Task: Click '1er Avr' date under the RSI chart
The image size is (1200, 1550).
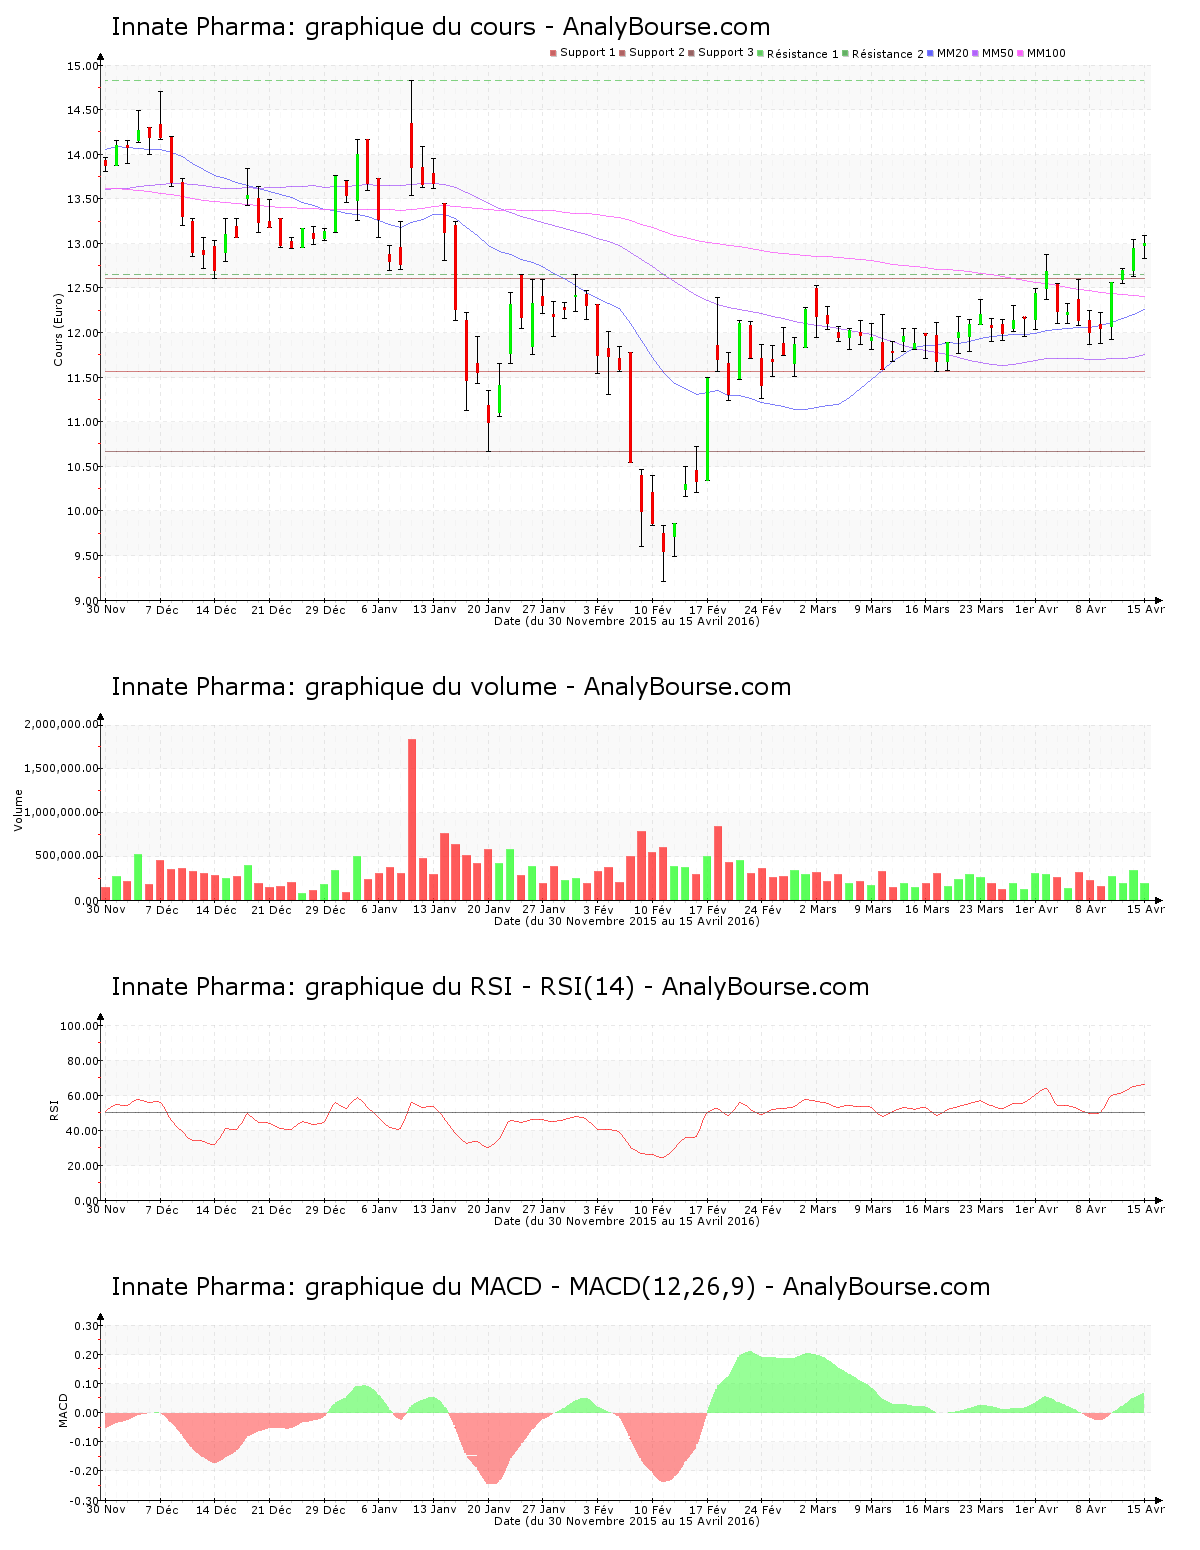Action: (x=1036, y=1209)
